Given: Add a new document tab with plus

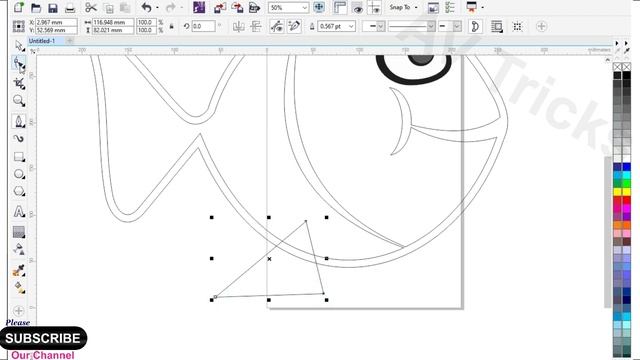Looking at the screenshot, I should coord(69,41).
